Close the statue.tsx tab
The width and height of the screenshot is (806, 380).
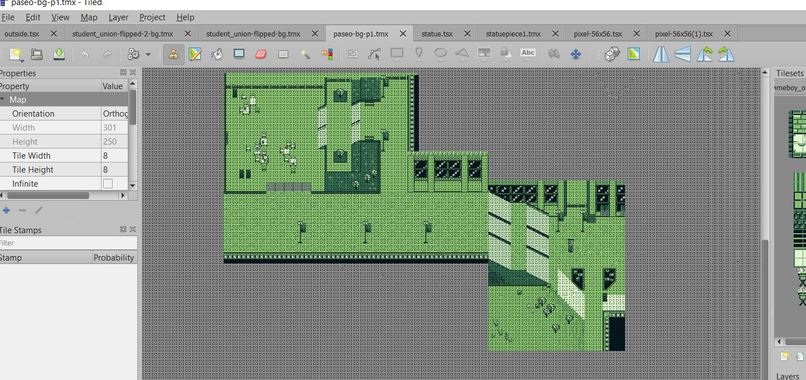(467, 33)
